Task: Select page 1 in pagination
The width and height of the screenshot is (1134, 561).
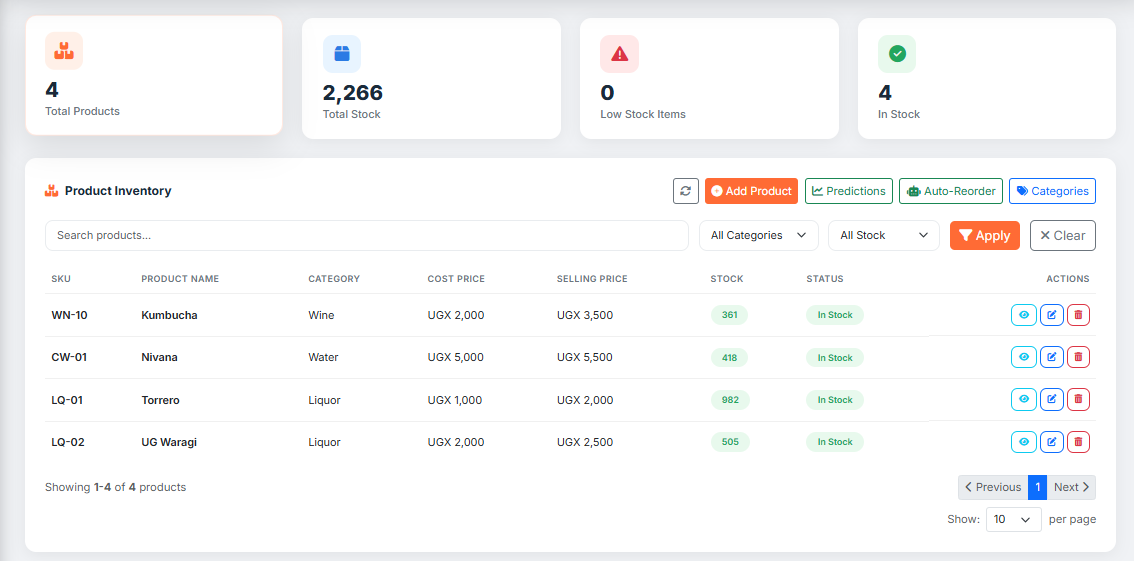Action: coord(1037,487)
